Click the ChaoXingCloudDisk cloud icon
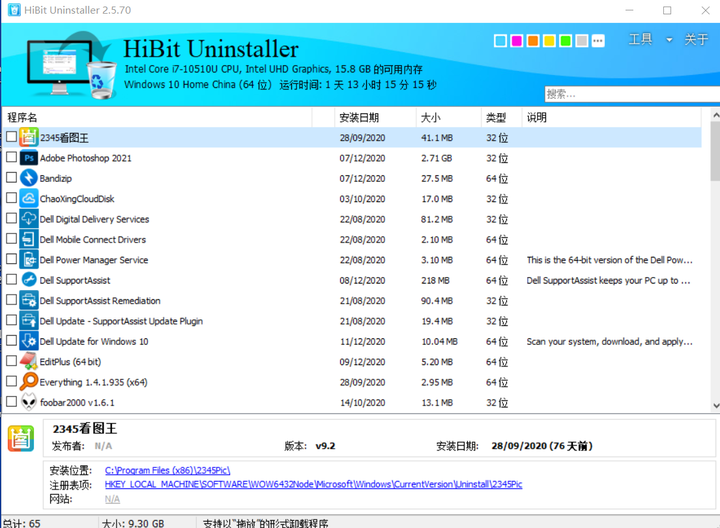720x528 pixels. (28, 198)
